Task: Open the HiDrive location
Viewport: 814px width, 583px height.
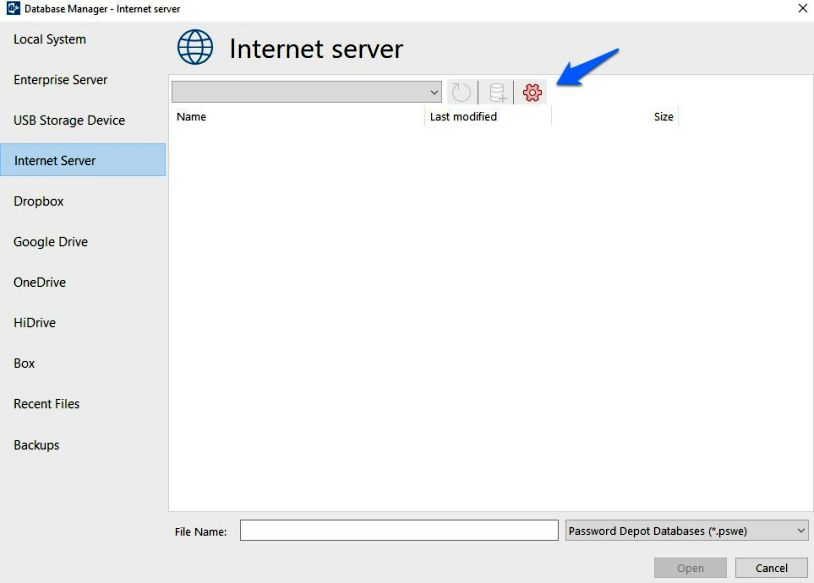Action: coord(34,323)
